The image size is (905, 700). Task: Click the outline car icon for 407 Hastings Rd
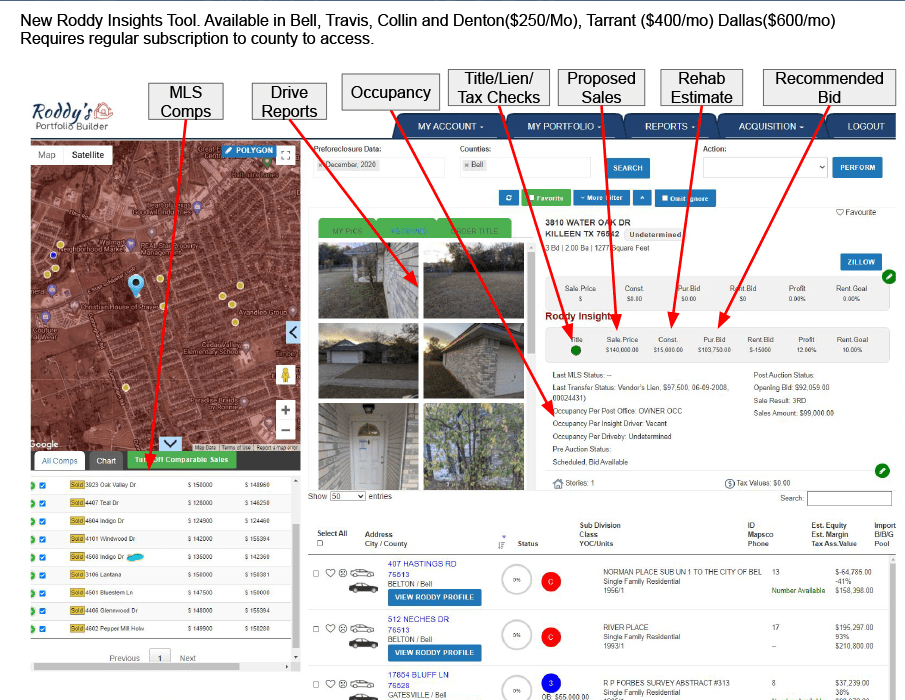click(x=362, y=573)
